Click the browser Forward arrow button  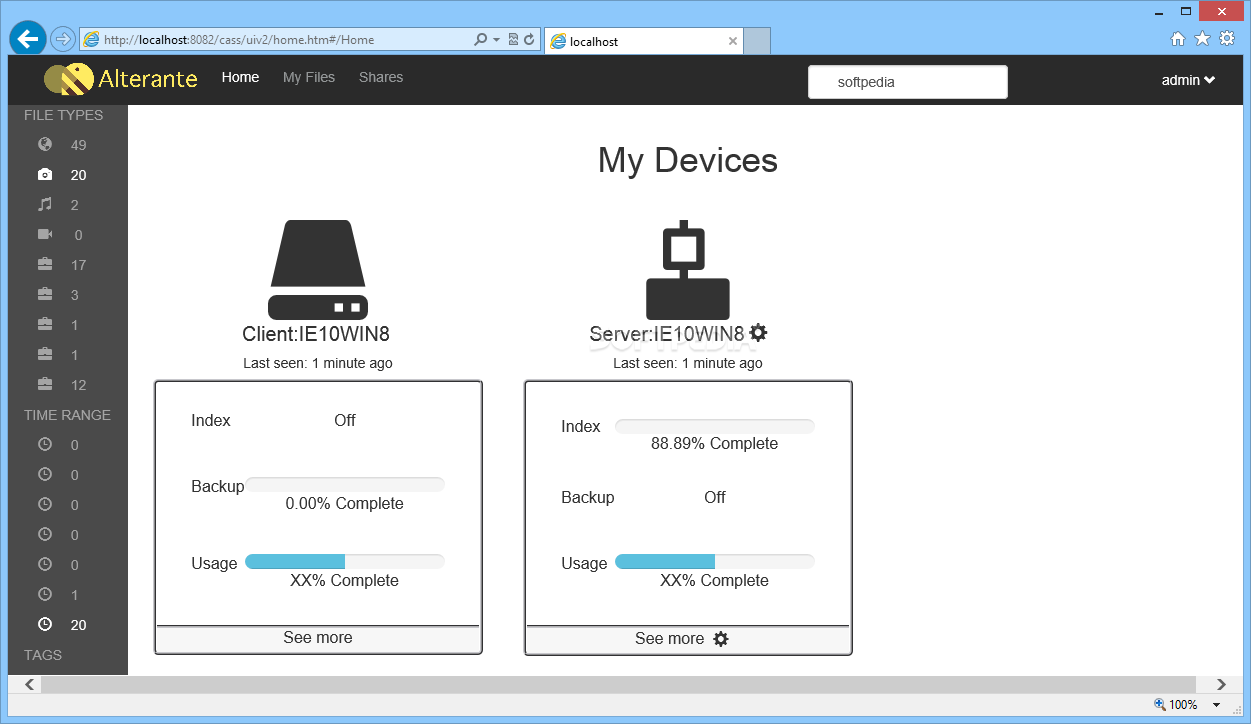click(x=63, y=39)
